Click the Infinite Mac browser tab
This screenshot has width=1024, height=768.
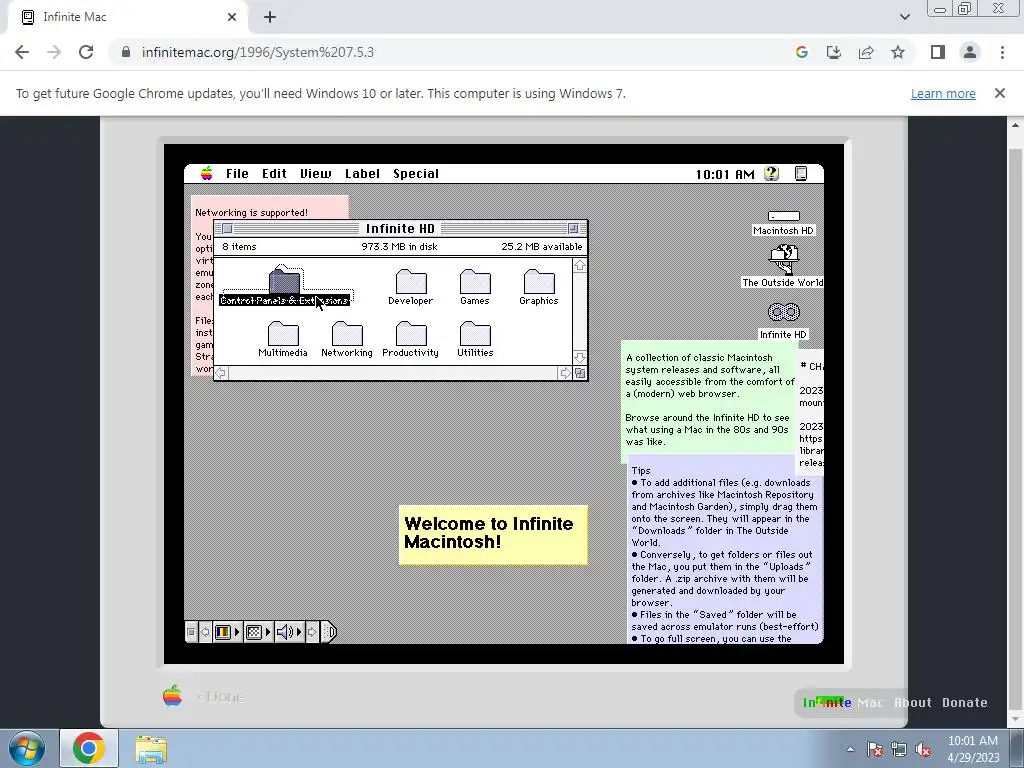tap(128, 18)
